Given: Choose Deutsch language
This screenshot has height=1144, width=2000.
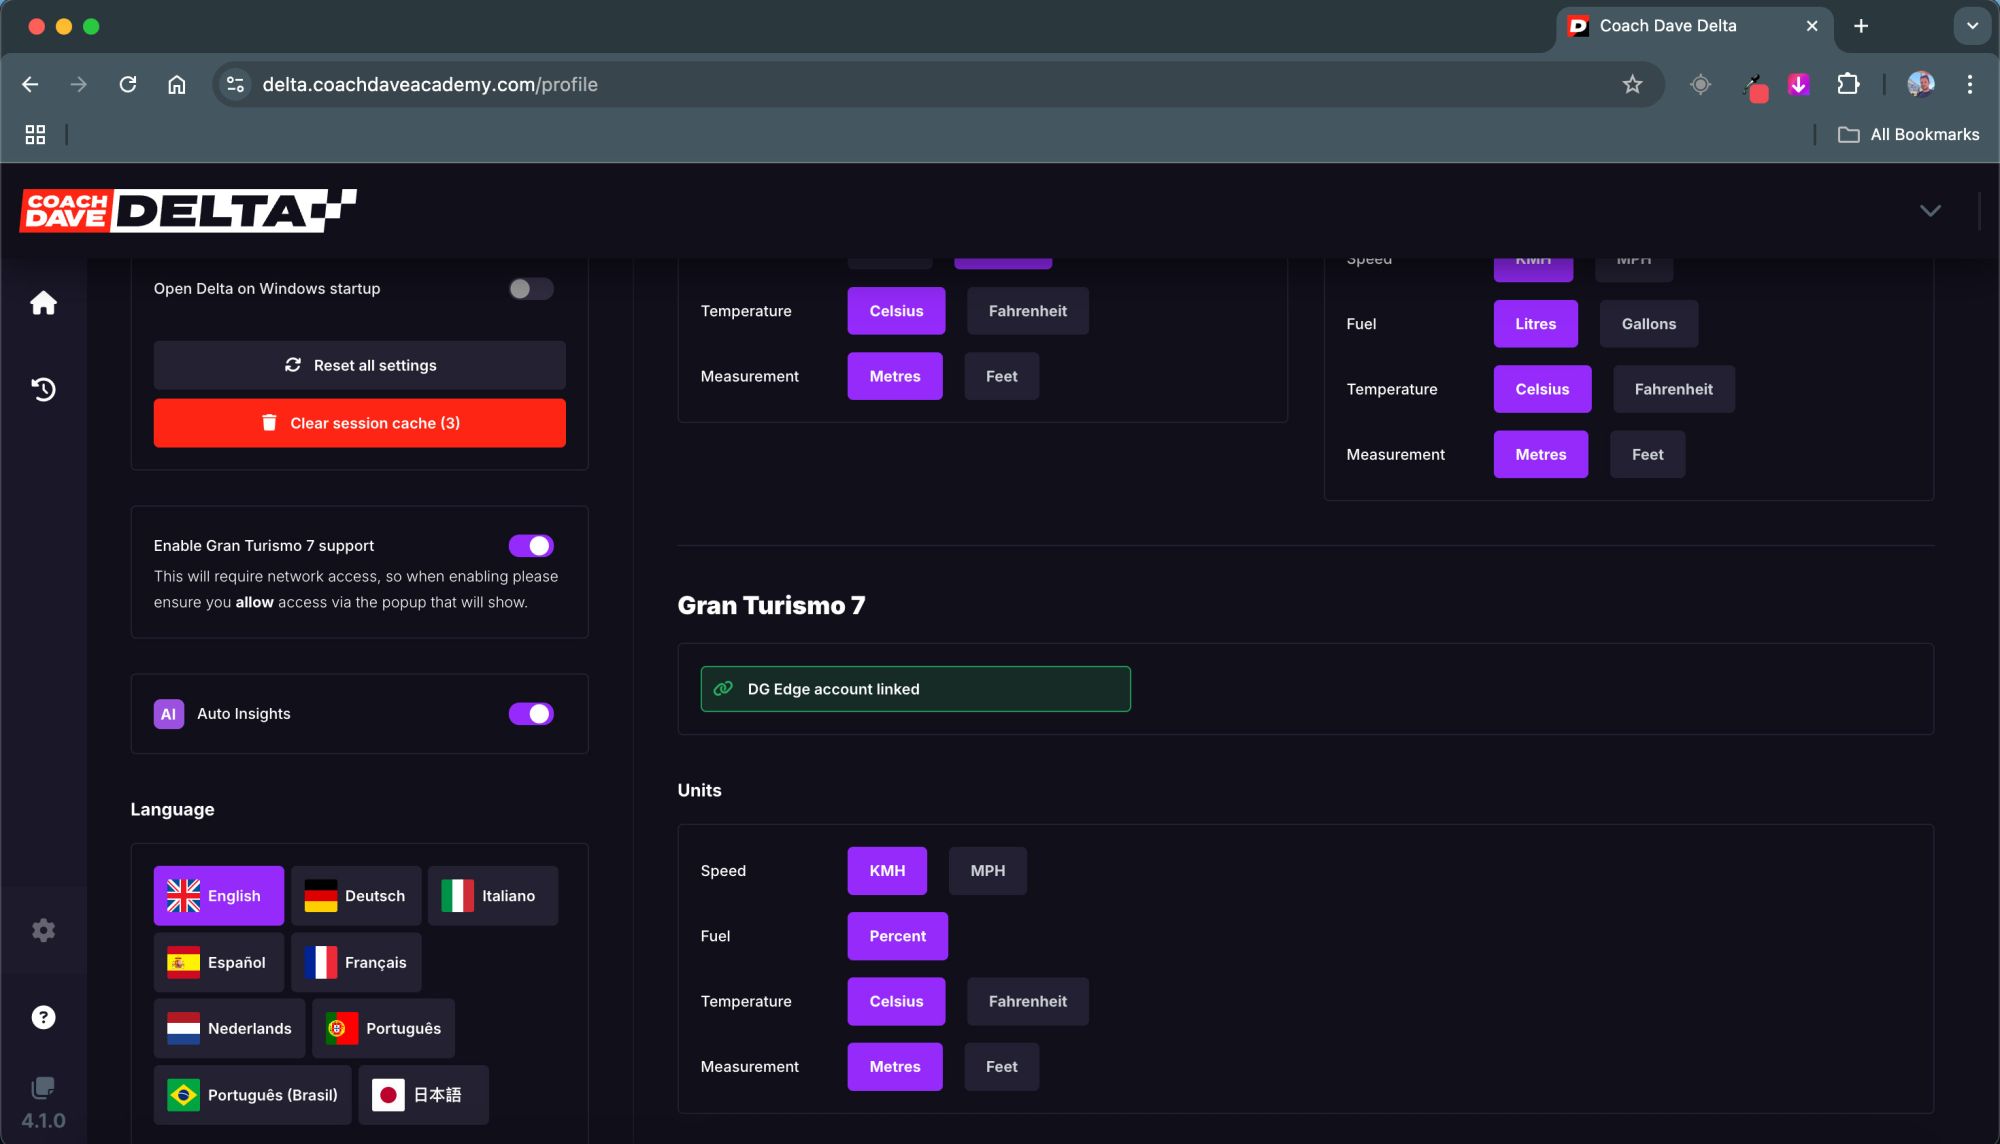Looking at the screenshot, I should [x=355, y=896].
